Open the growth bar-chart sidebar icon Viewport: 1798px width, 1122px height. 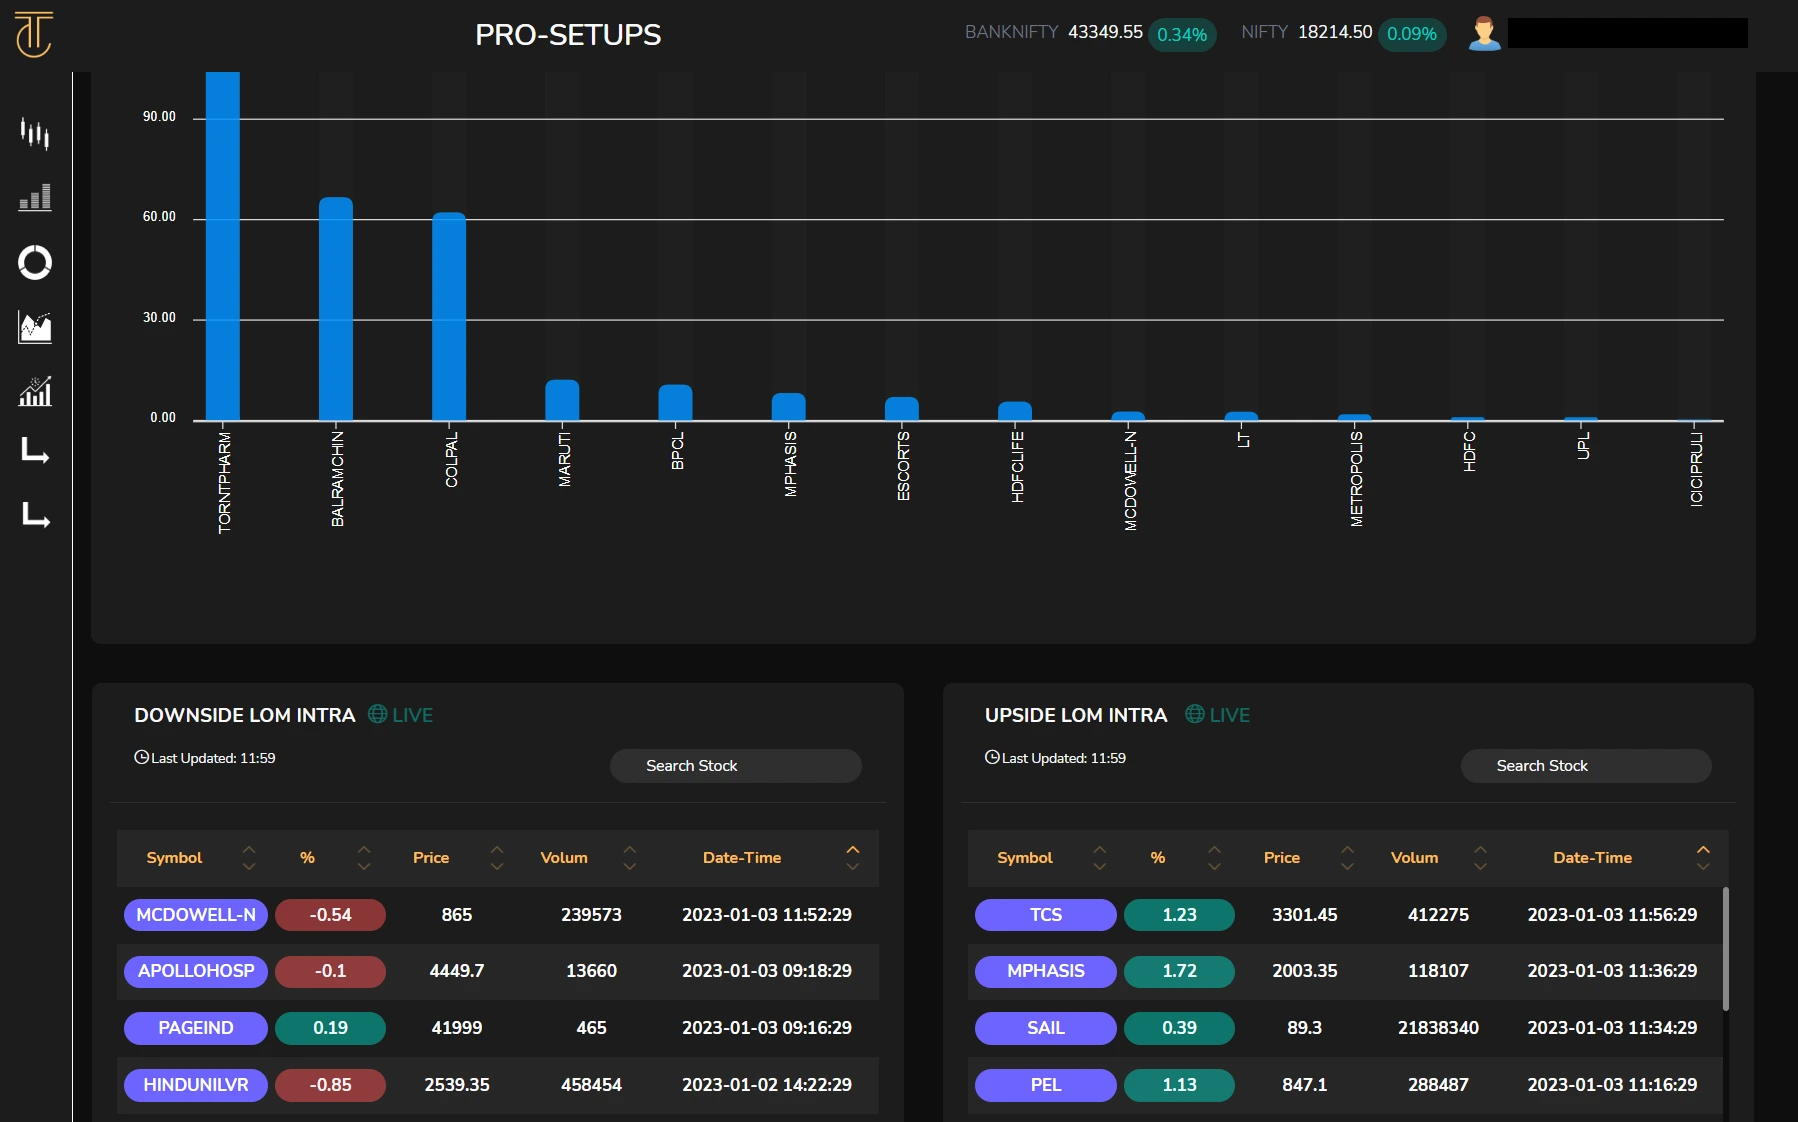tap(35, 391)
